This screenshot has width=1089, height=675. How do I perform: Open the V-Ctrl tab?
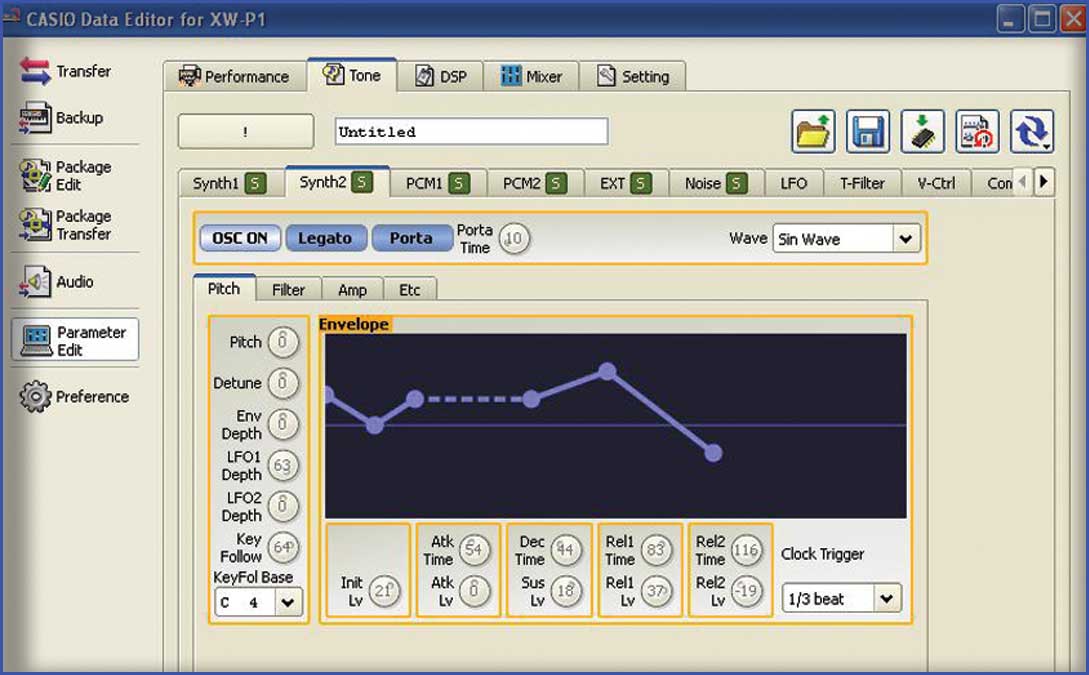[936, 183]
